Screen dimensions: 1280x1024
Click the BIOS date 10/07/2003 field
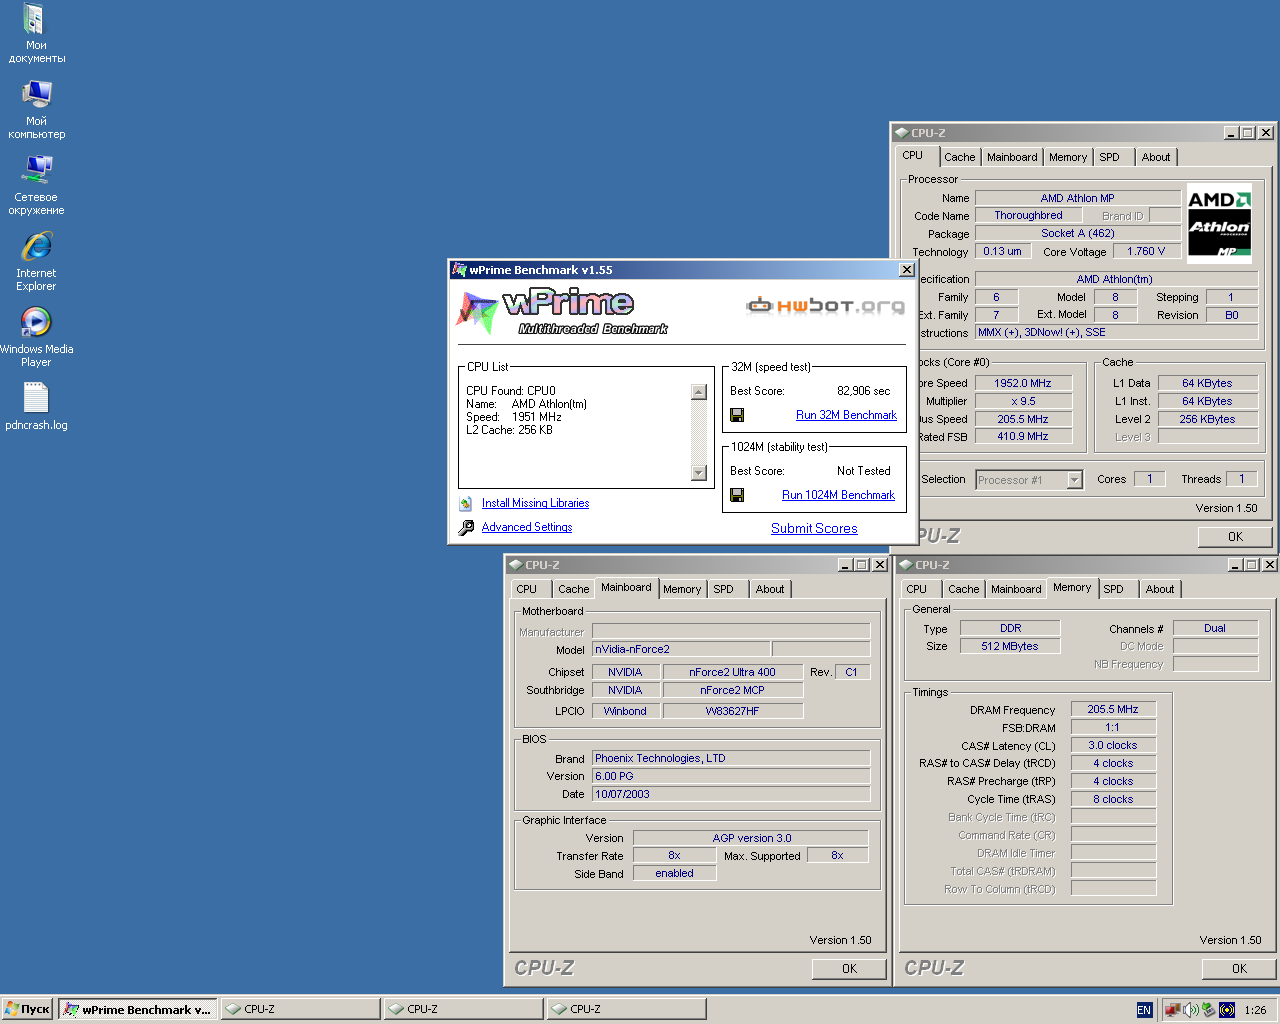click(731, 794)
